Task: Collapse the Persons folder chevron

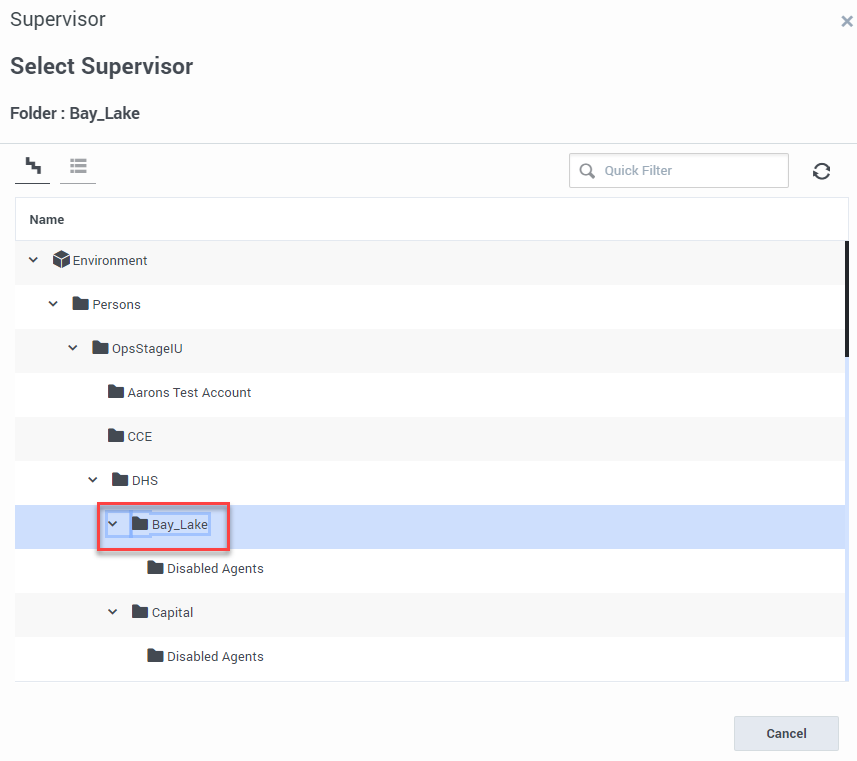Action: 53,304
